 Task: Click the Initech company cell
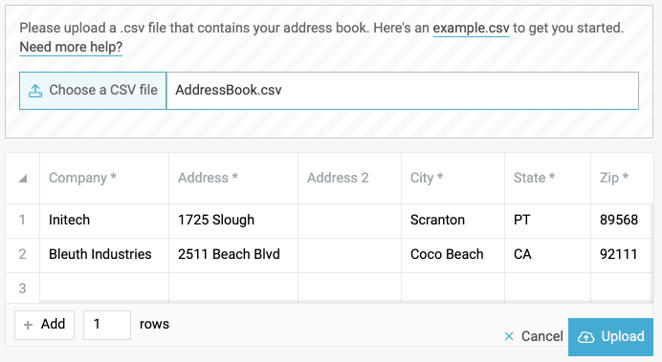(x=104, y=220)
